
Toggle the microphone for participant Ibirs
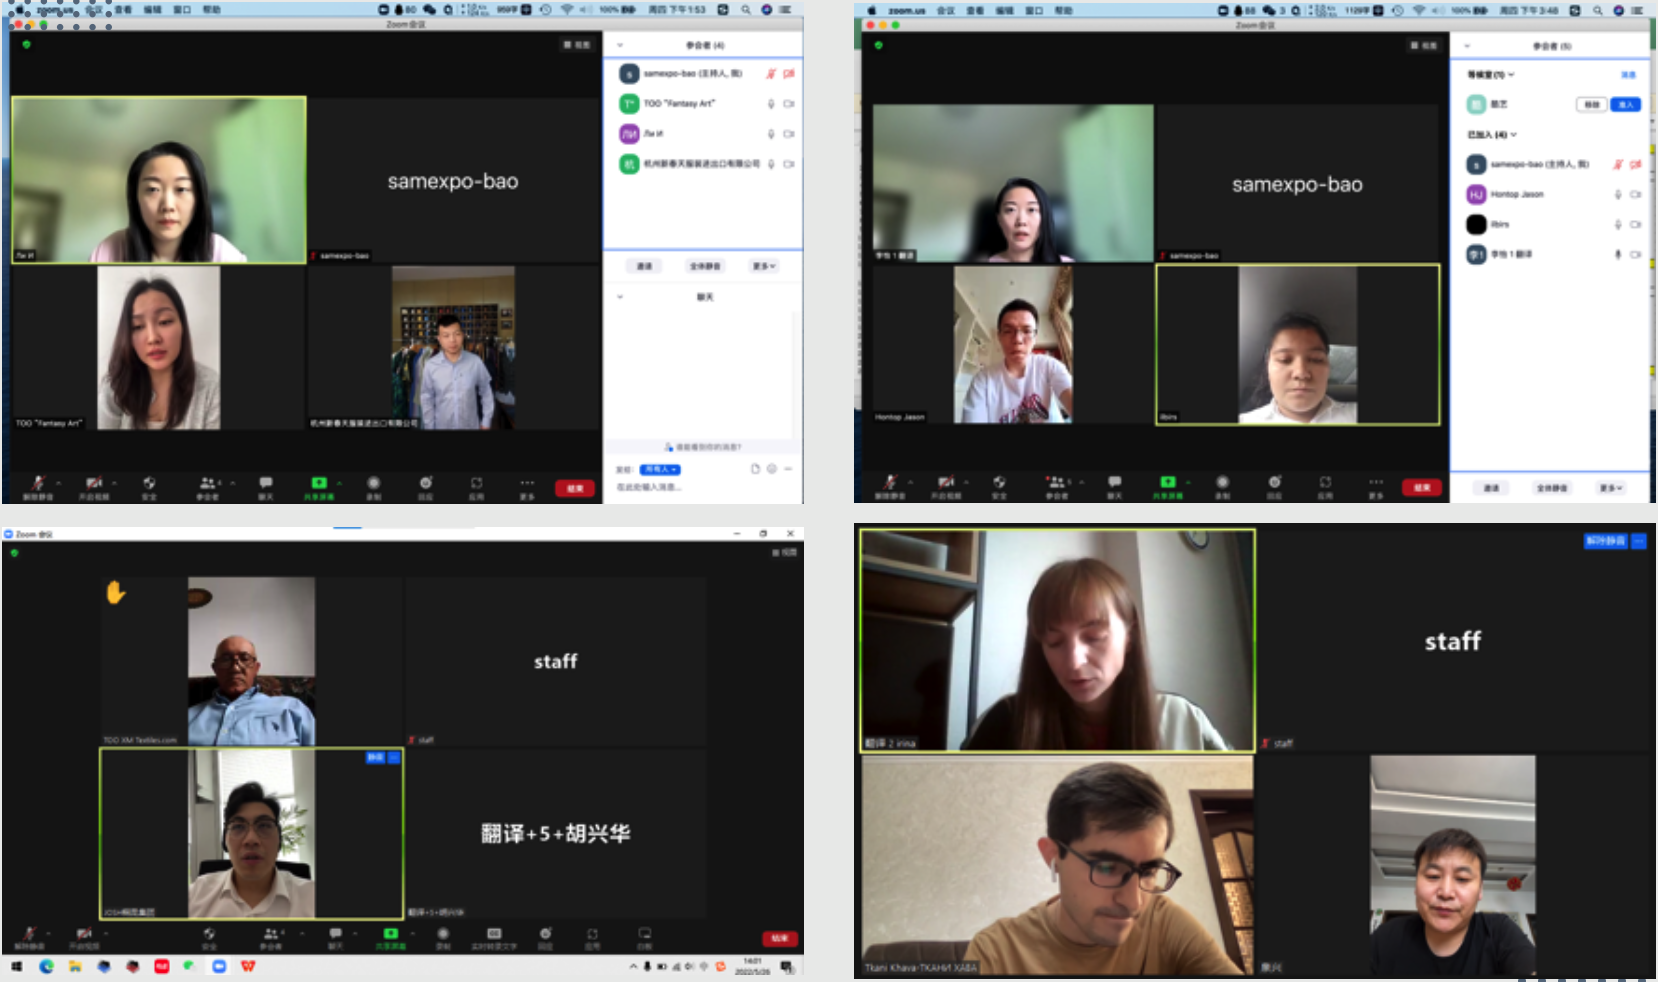[1618, 225]
